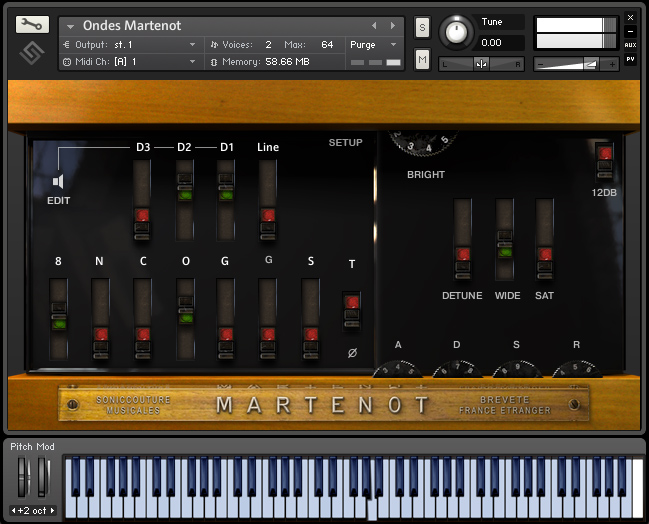Image resolution: width=649 pixels, height=524 pixels.
Task: Shift keyboard octave up with right arrow
Action: (52, 510)
